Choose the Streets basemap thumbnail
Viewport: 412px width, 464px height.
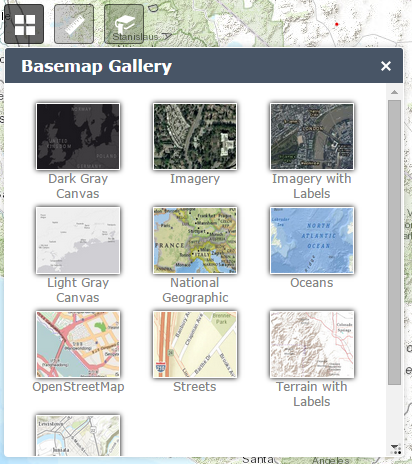click(195, 344)
